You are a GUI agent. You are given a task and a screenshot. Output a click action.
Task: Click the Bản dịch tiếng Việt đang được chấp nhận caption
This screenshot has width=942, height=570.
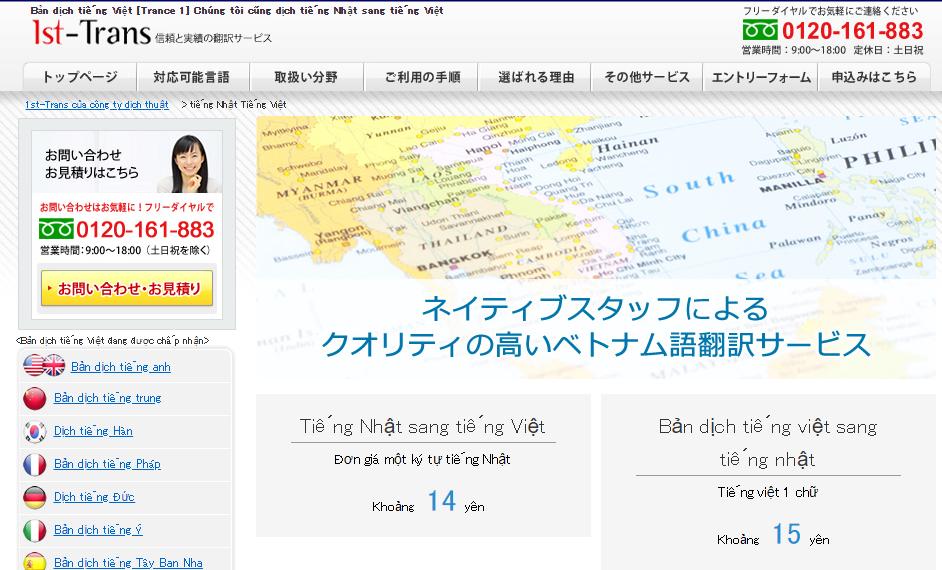pyautogui.click(x=112, y=341)
